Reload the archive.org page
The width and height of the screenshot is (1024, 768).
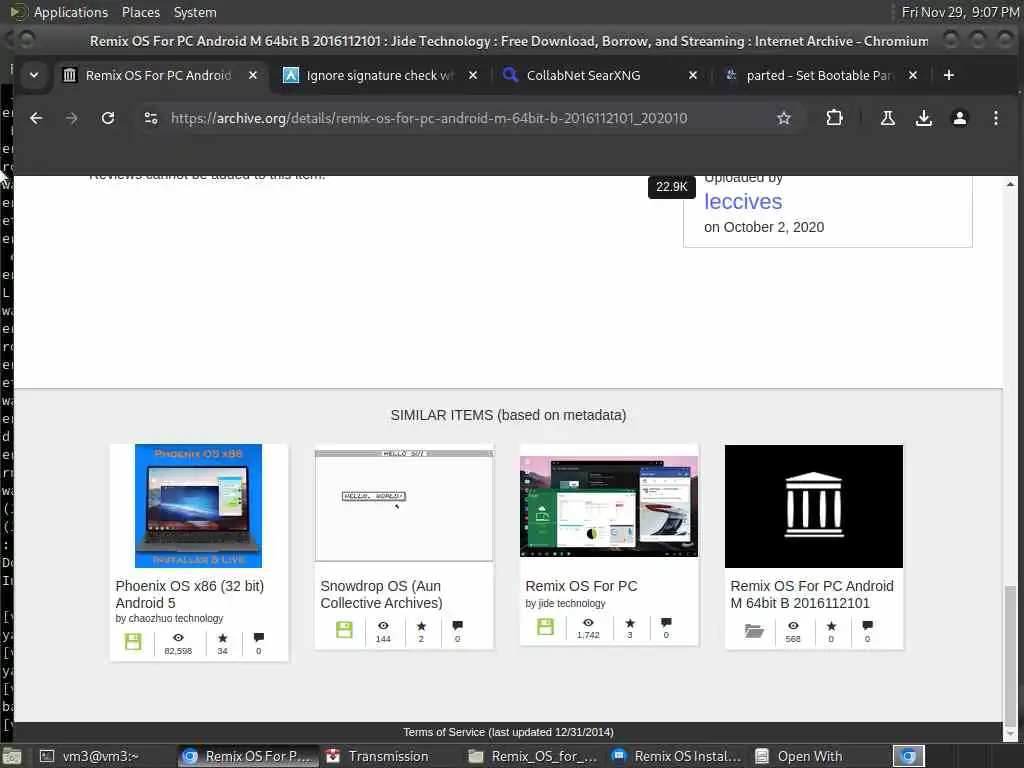108,118
